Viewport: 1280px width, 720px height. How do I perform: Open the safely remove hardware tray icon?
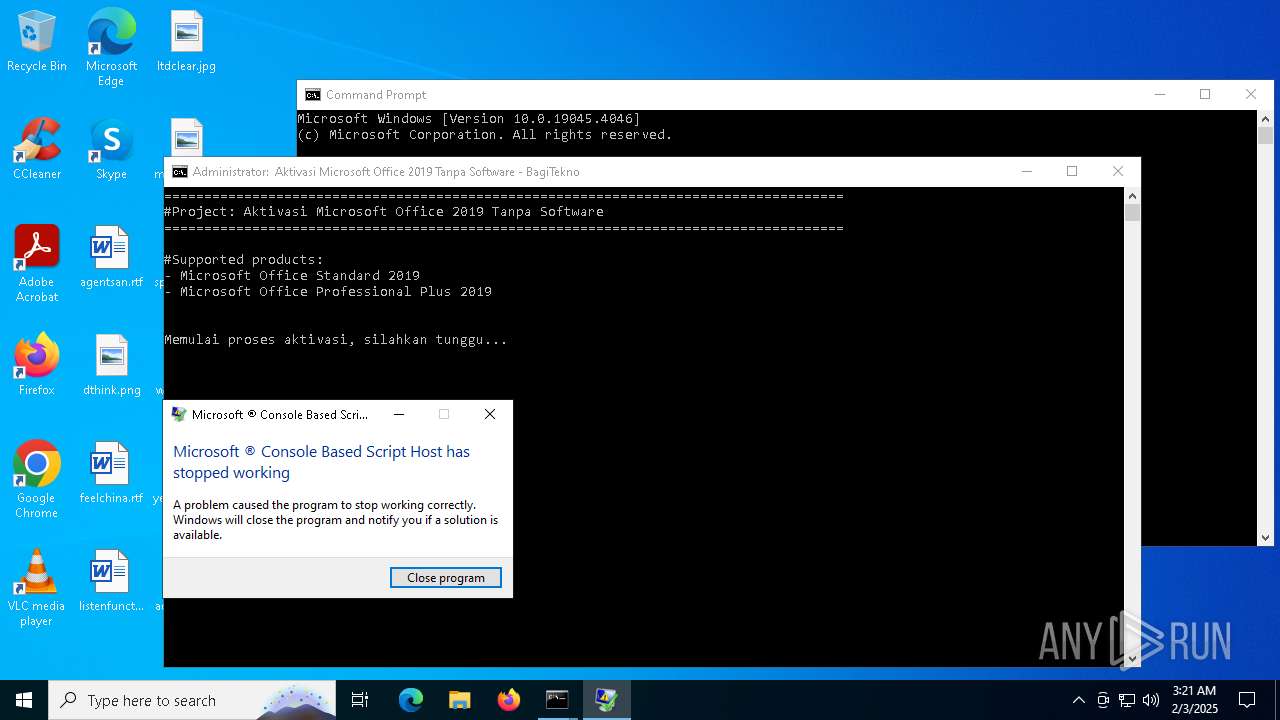[x=1103, y=700]
